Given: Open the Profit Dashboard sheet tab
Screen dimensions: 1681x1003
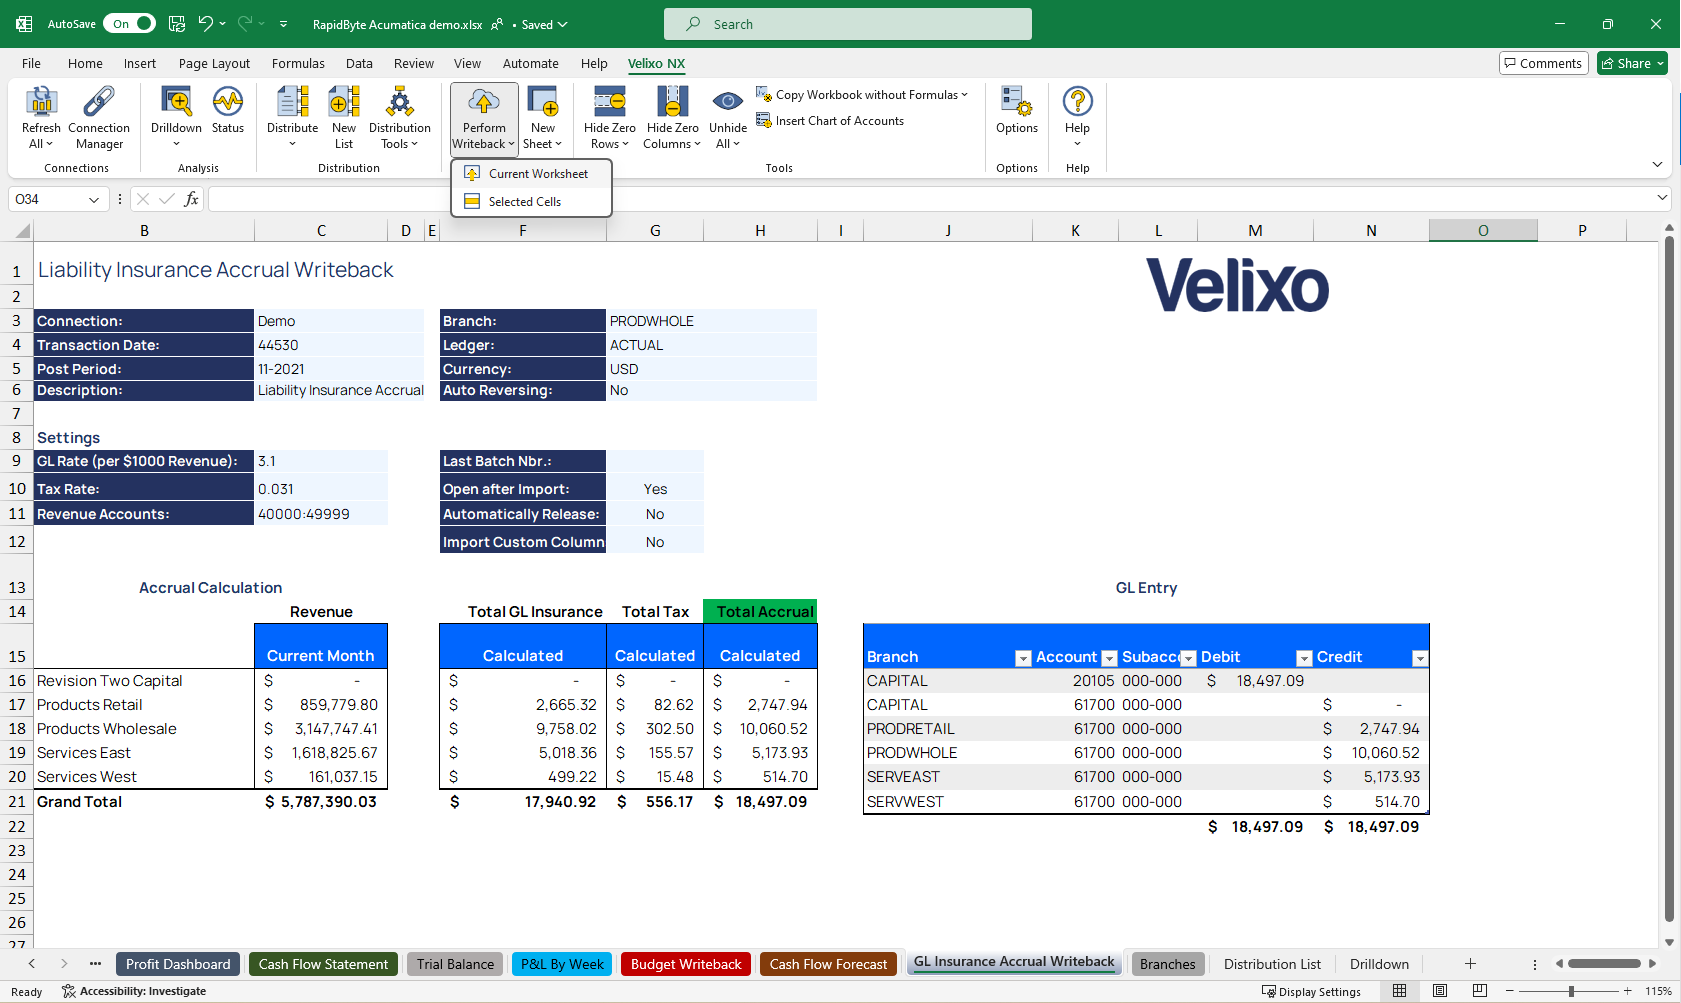Looking at the screenshot, I should [178, 964].
